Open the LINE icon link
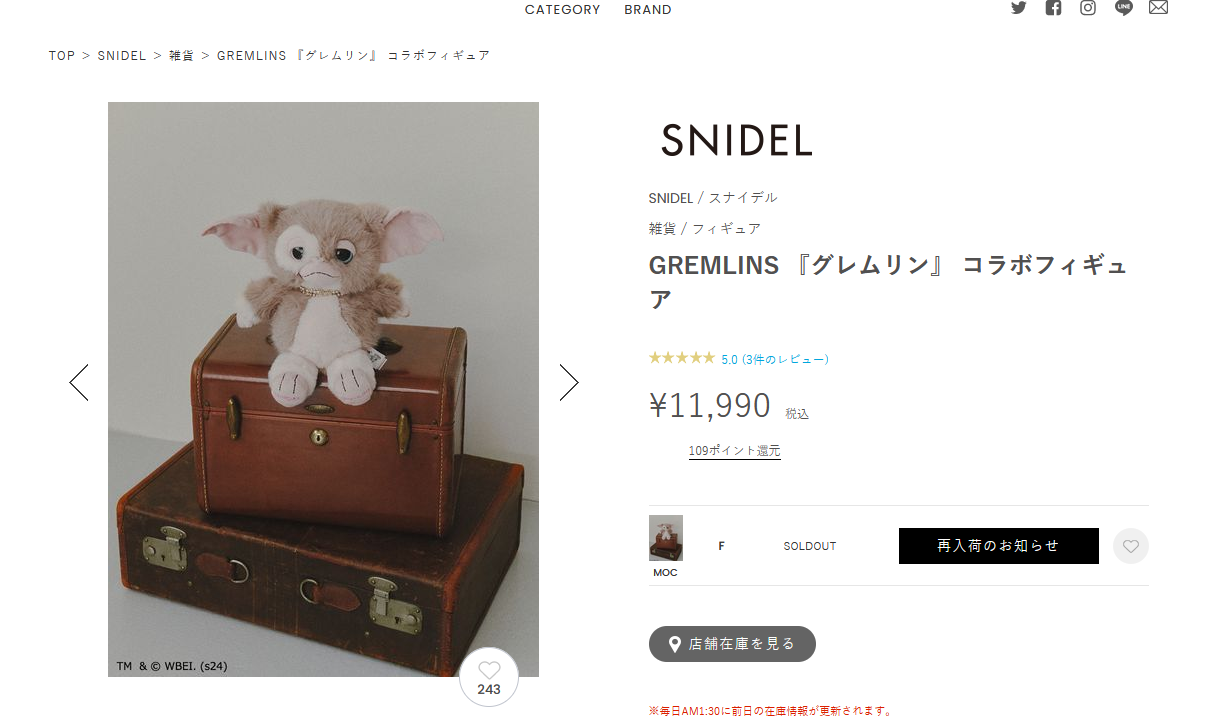Image resolution: width=1207 pixels, height=722 pixels. 1124,8
